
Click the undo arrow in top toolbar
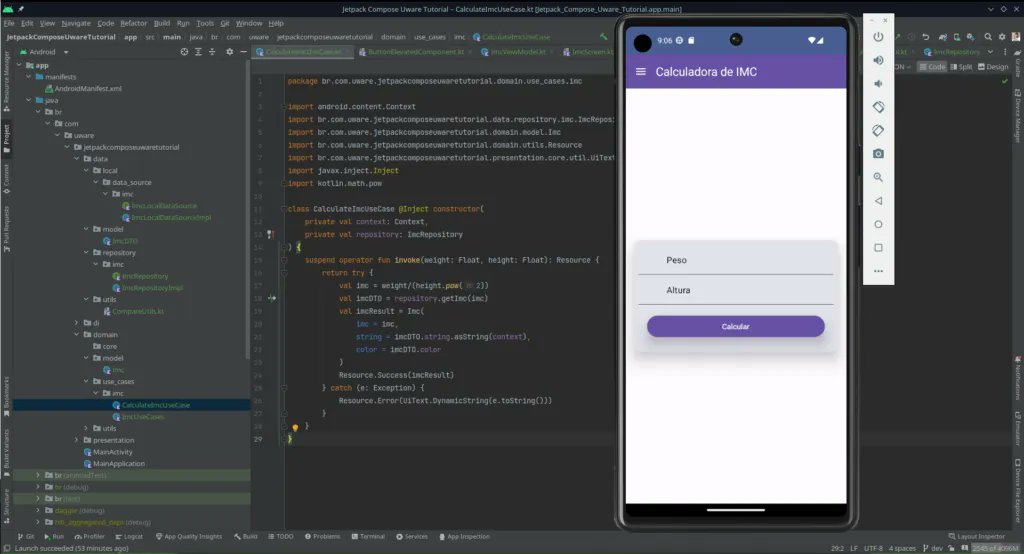point(925,37)
